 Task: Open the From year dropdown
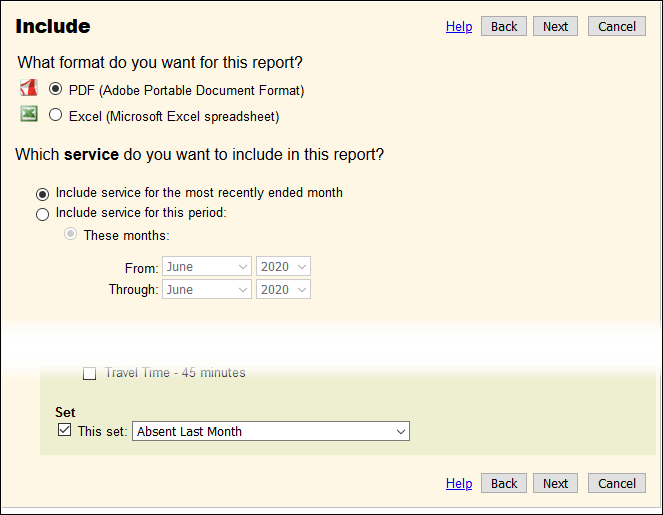pyautogui.click(x=283, y=266)
